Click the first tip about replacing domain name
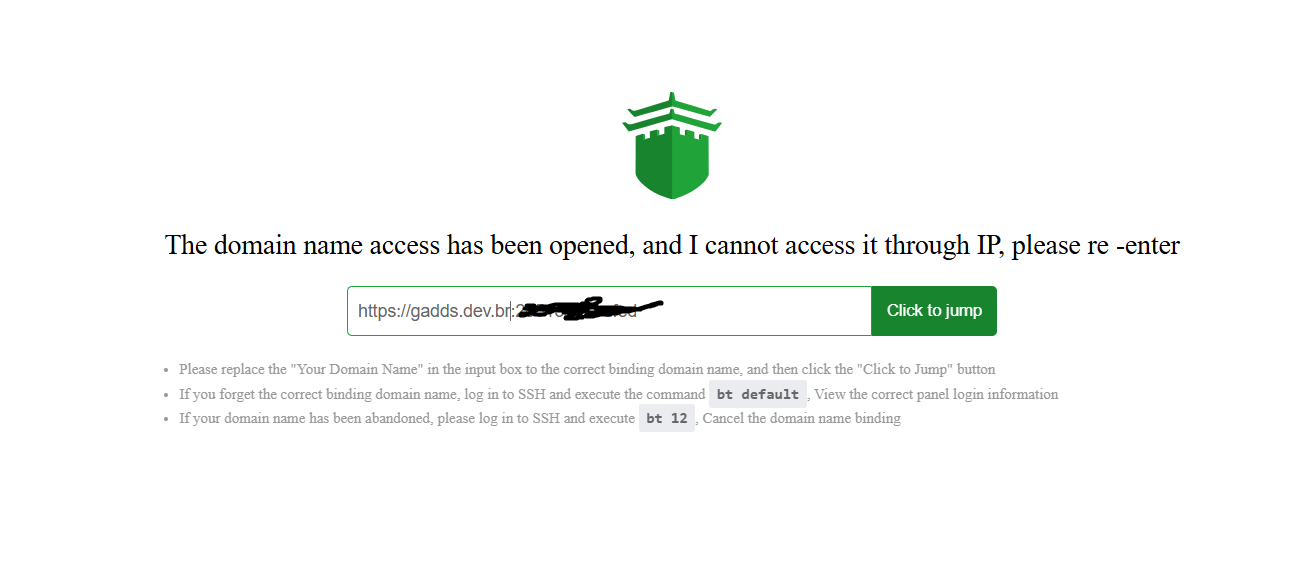Image resolution: width=1291 pixels, height=573 pixels. pyautogui.click(x=587, y=369)
